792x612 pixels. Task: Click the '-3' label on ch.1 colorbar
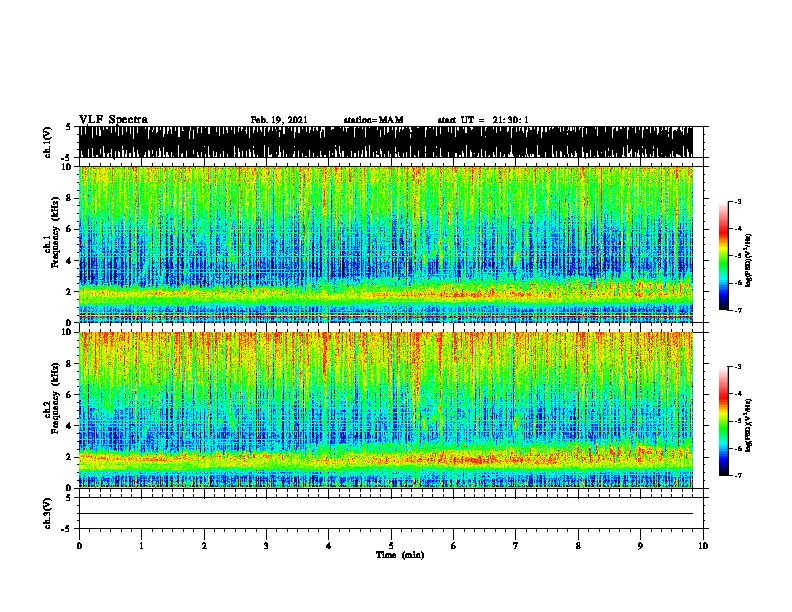[737, 201]
